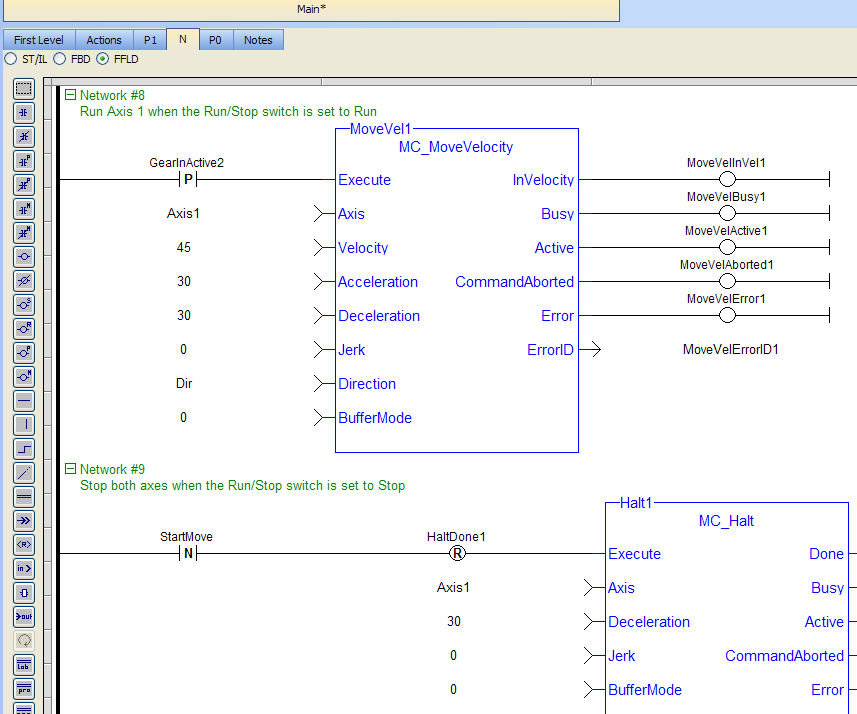
Task: Insert a 'pro' network element
Action: tap(24, 689)
